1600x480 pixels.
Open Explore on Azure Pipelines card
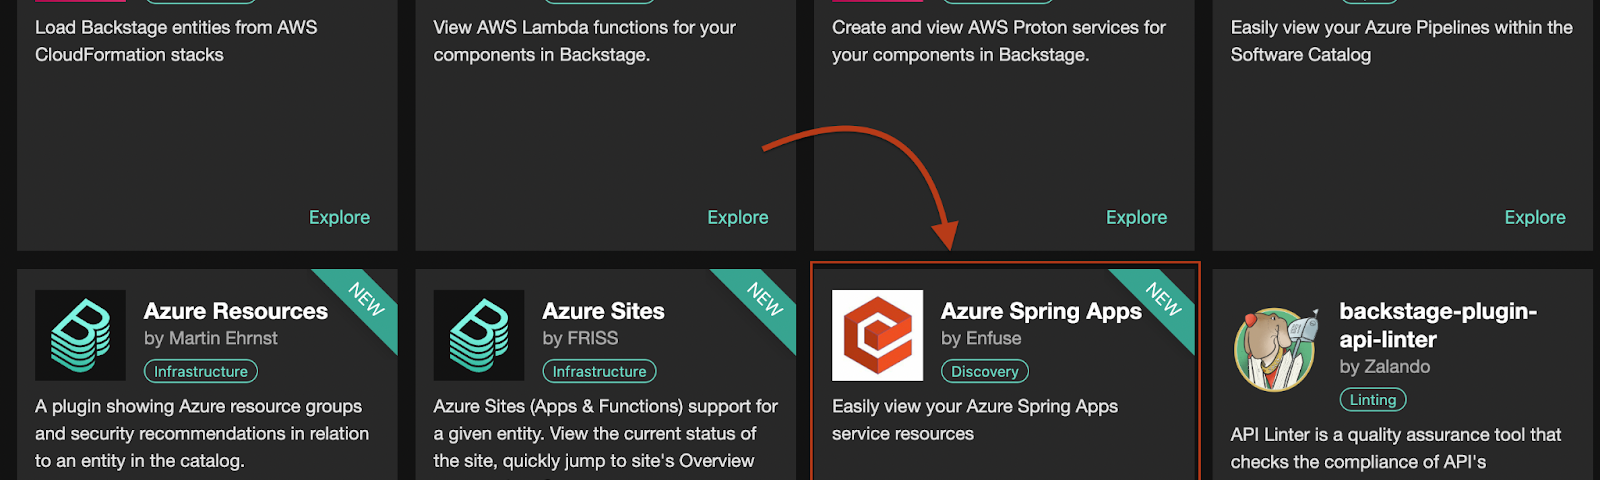(x=1535, y=217)
